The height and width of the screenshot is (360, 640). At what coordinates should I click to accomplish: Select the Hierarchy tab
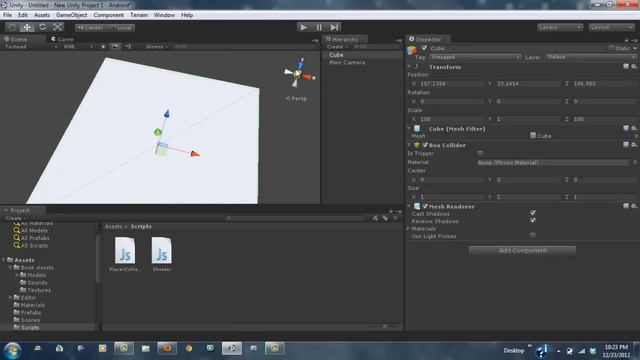click(x=345, y=39)
